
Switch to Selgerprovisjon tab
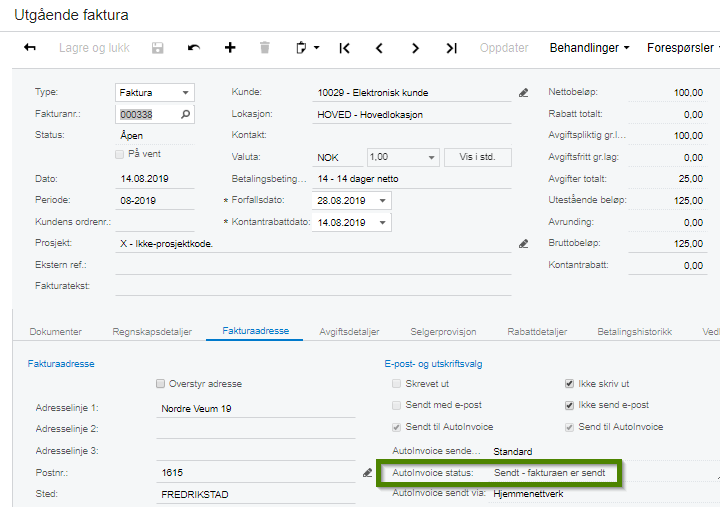[x=443, y=332]
